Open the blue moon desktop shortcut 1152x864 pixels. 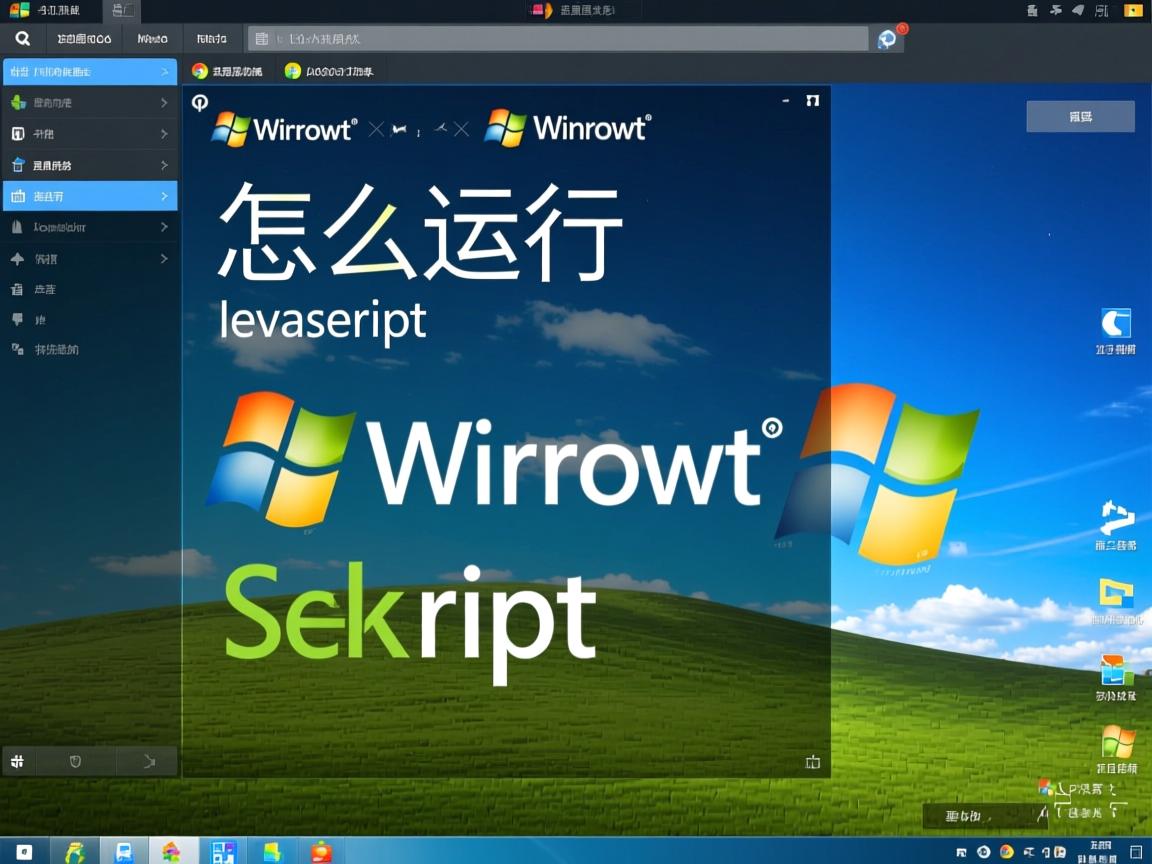click(1116, 325)
